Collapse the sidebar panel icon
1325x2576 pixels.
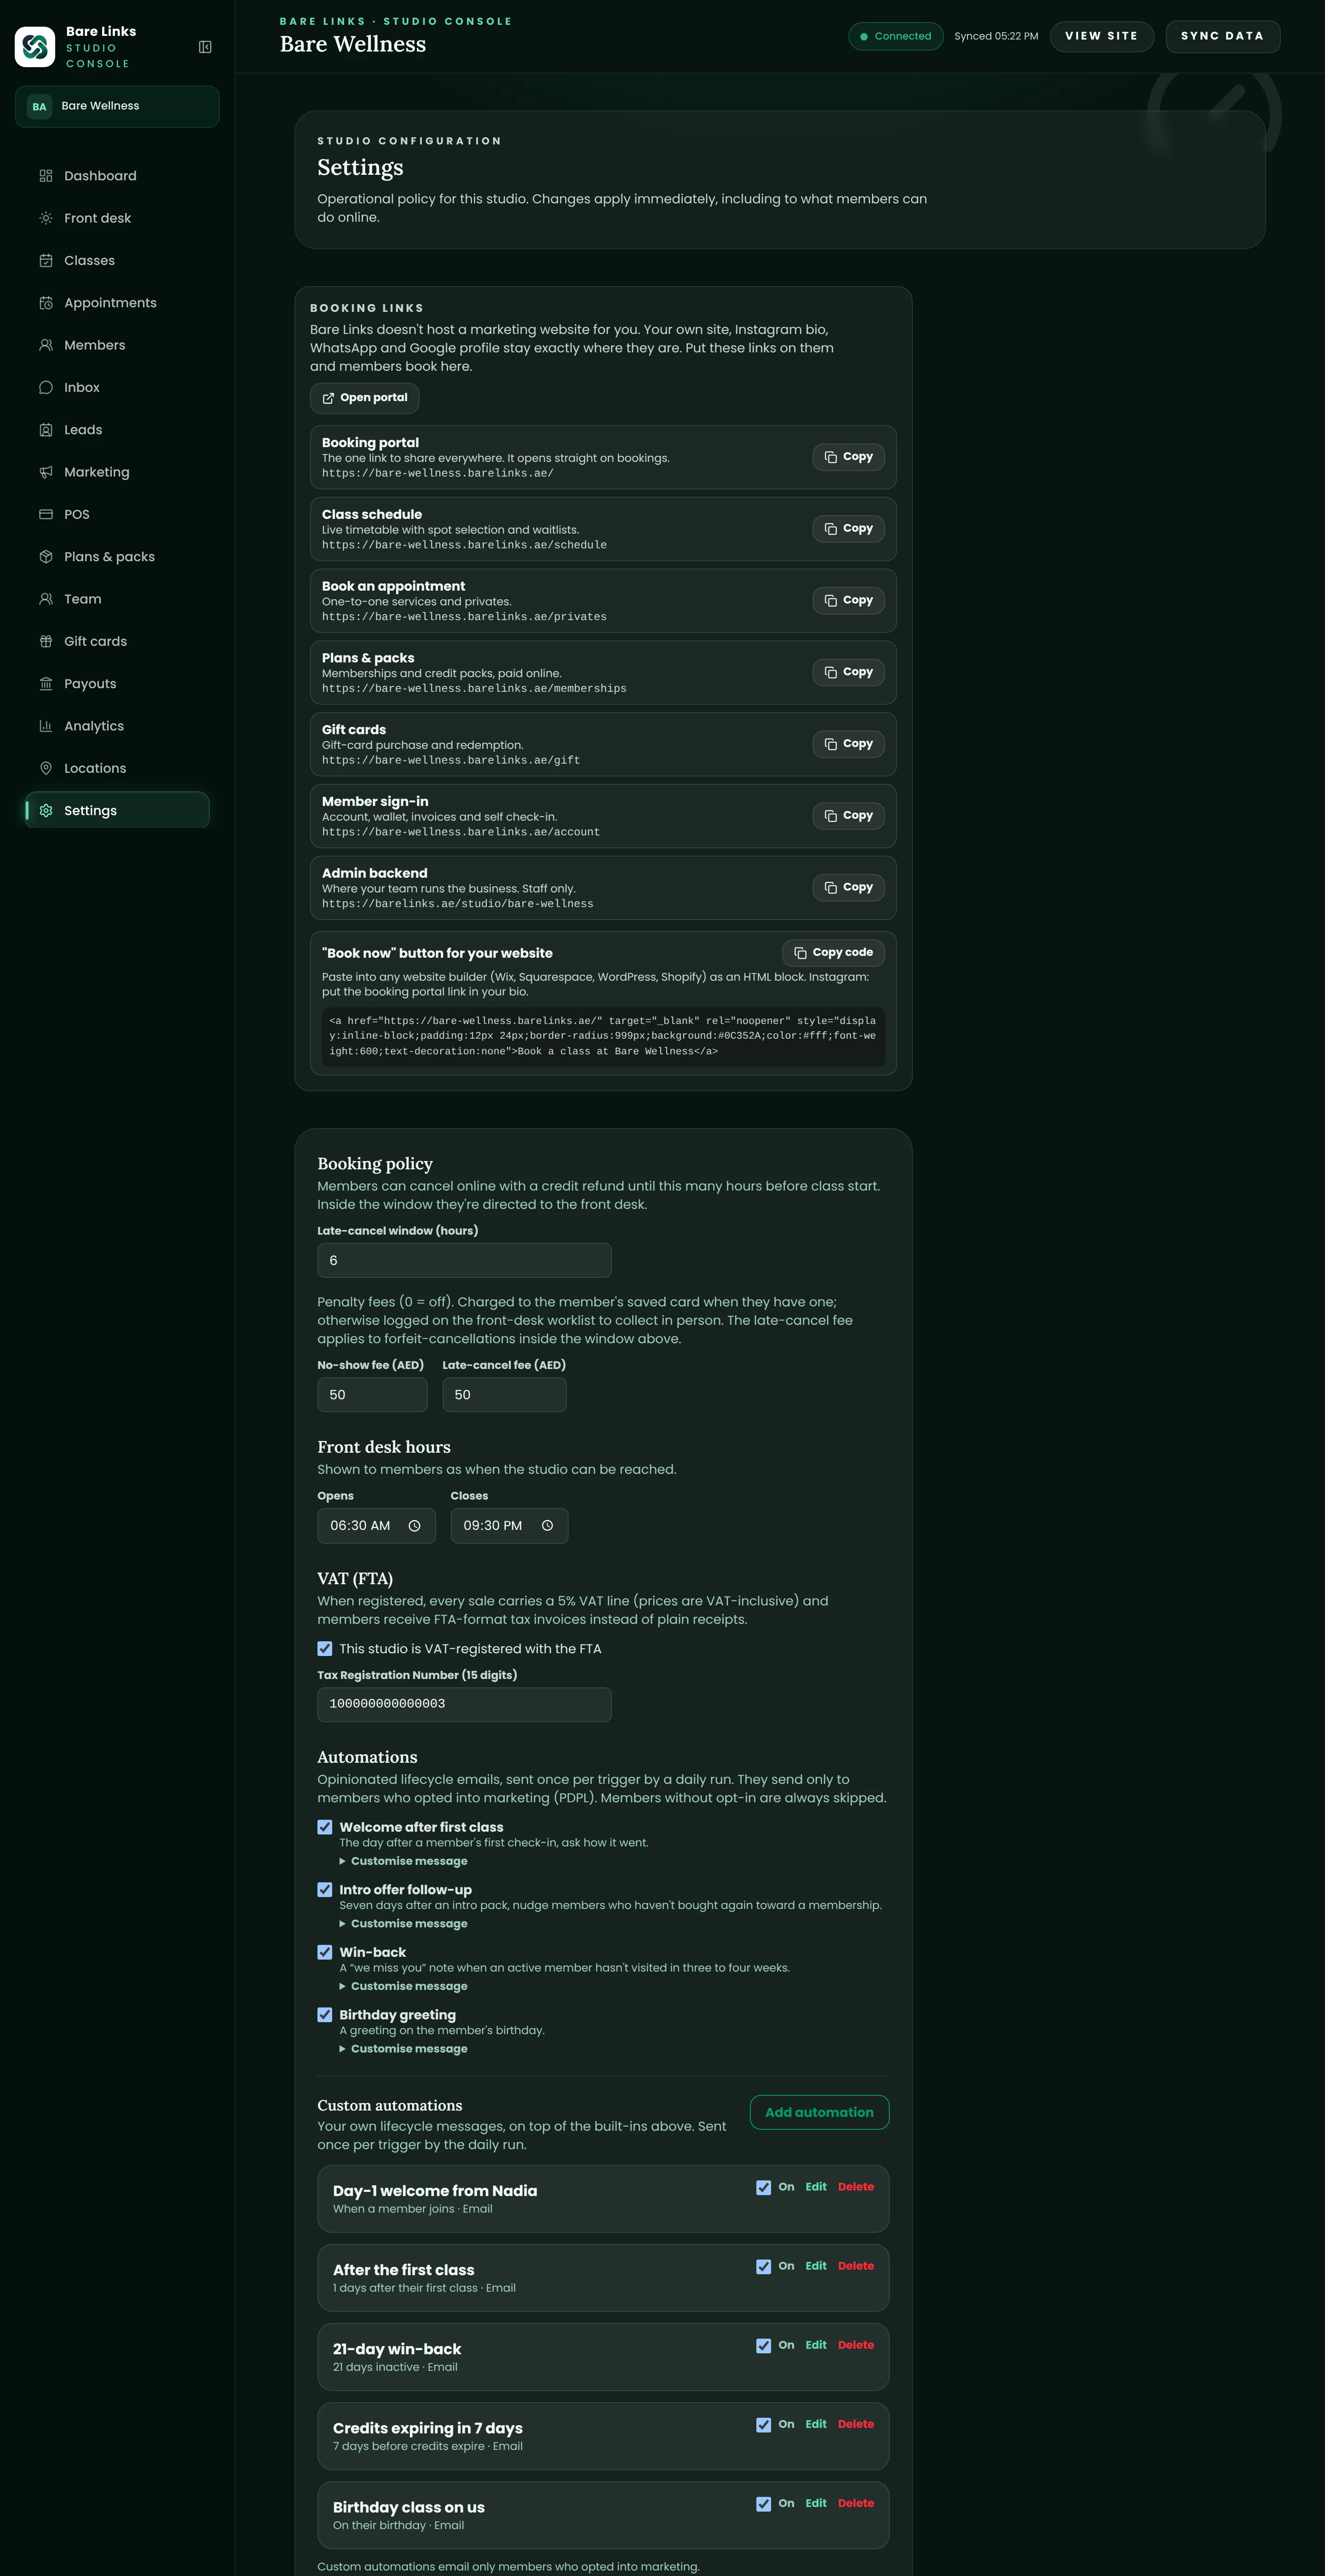pyautogui.click(x=205, y=47)
